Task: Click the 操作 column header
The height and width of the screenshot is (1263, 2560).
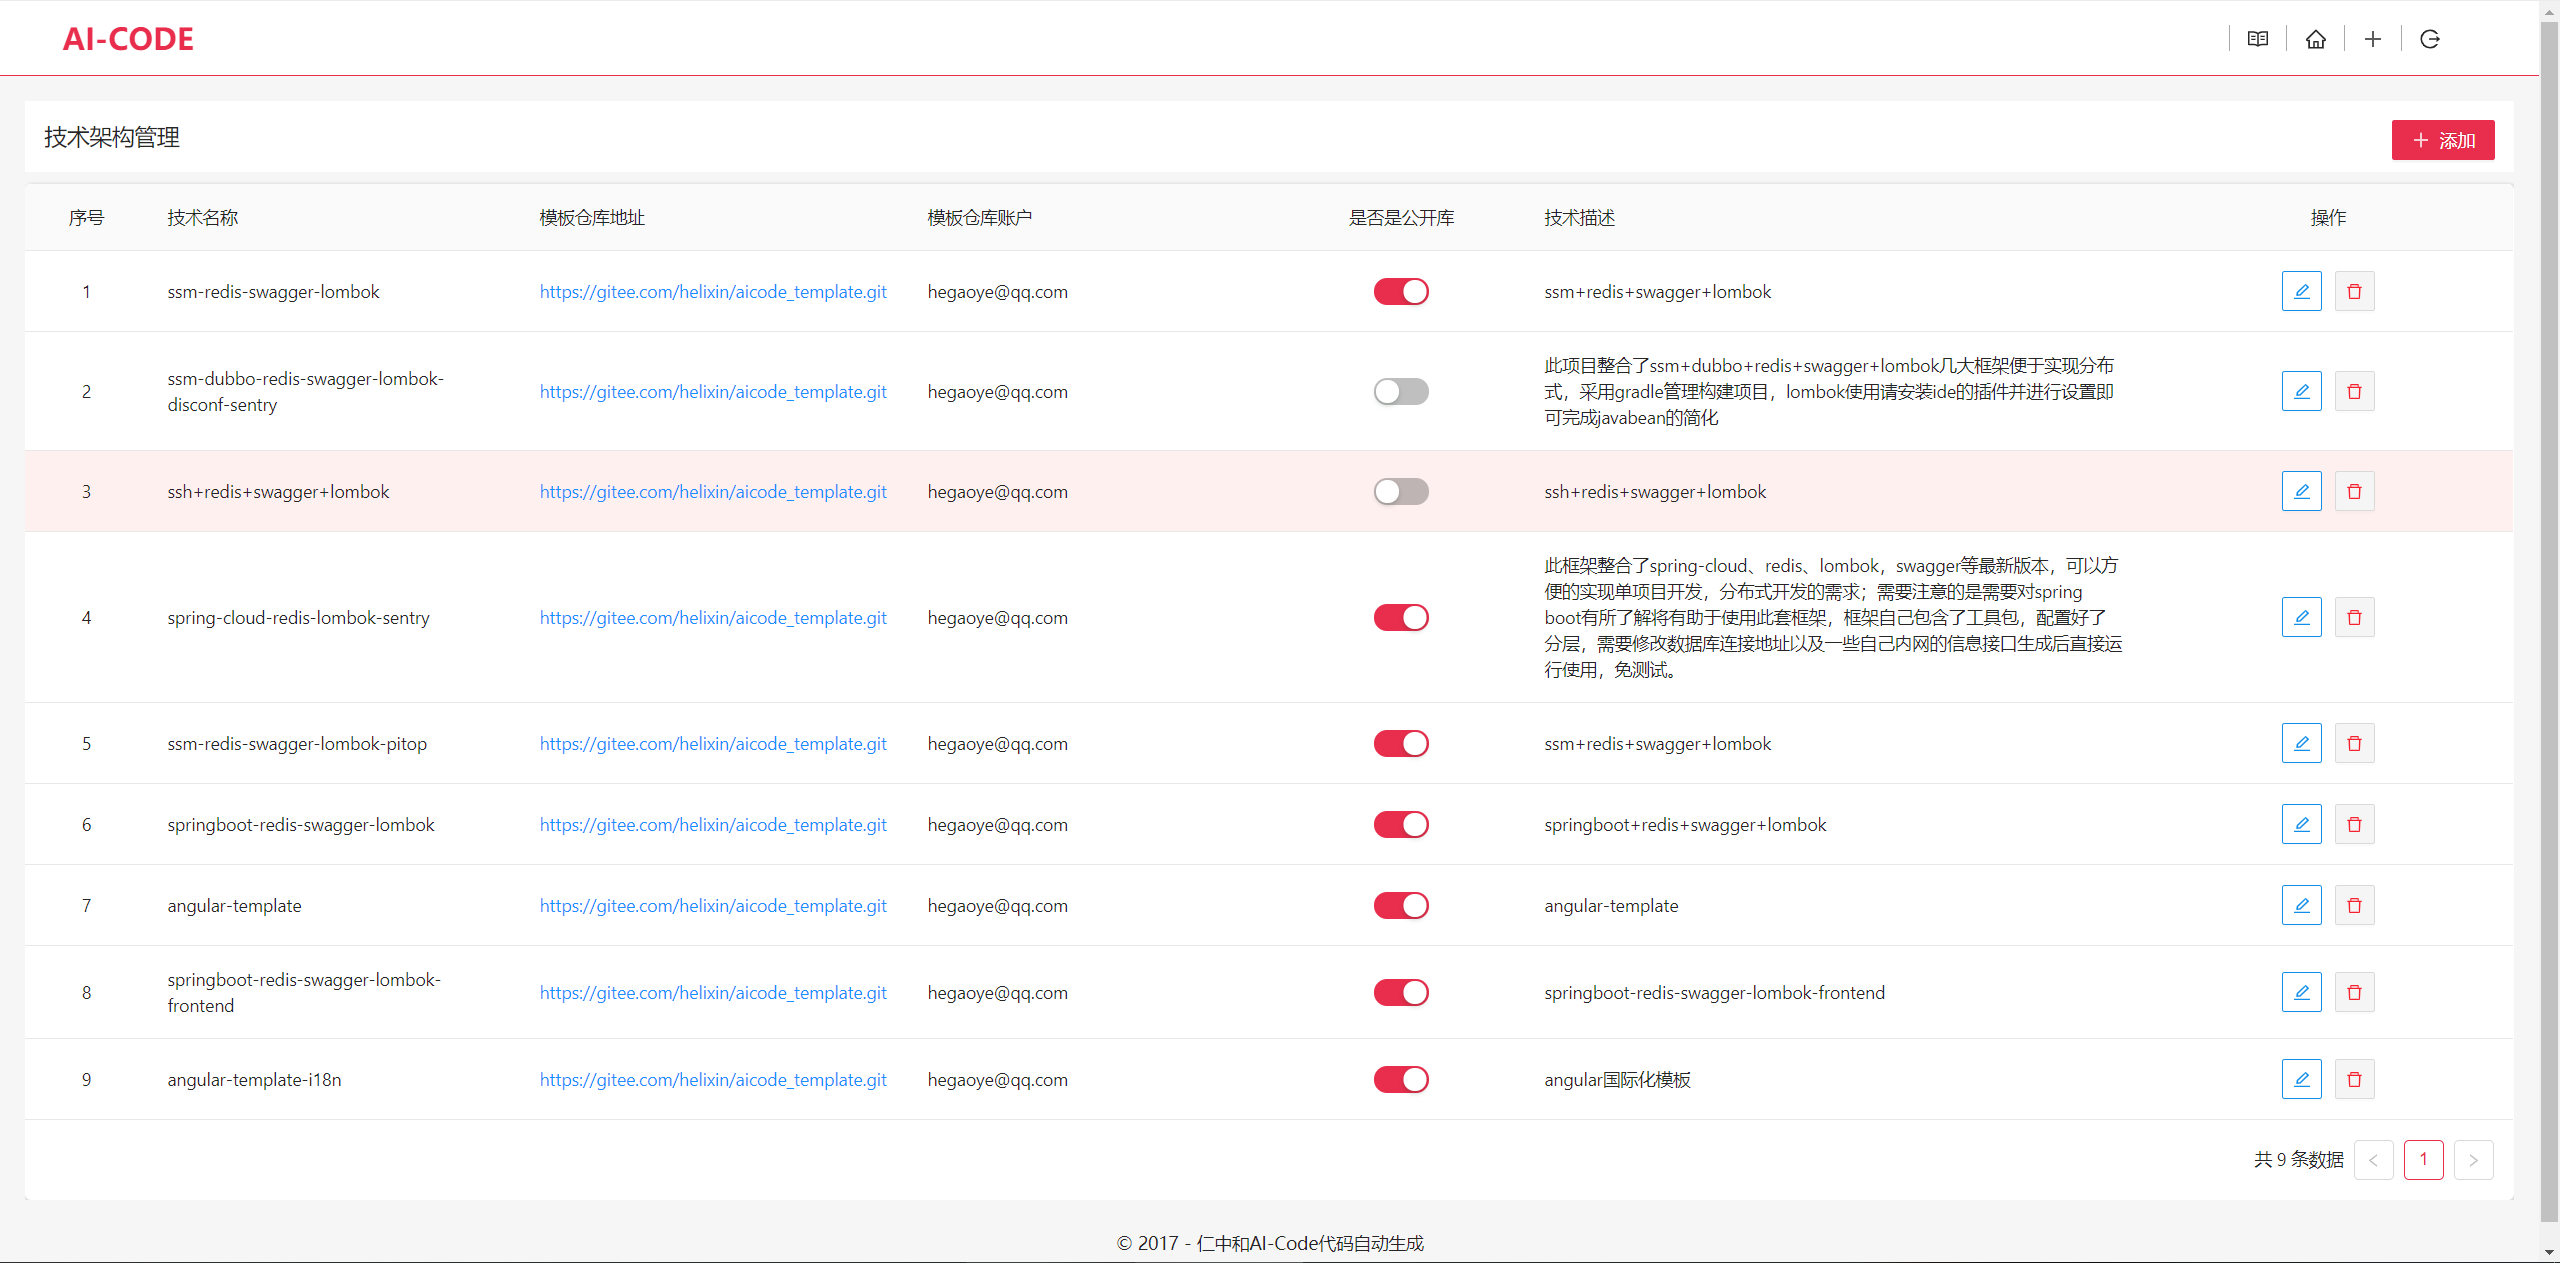Action: click(2327, 217)
